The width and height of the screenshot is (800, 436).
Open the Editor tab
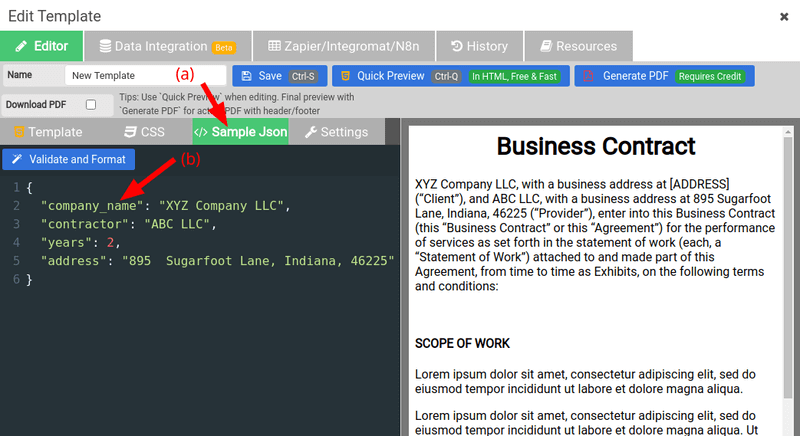coord(41,46)
